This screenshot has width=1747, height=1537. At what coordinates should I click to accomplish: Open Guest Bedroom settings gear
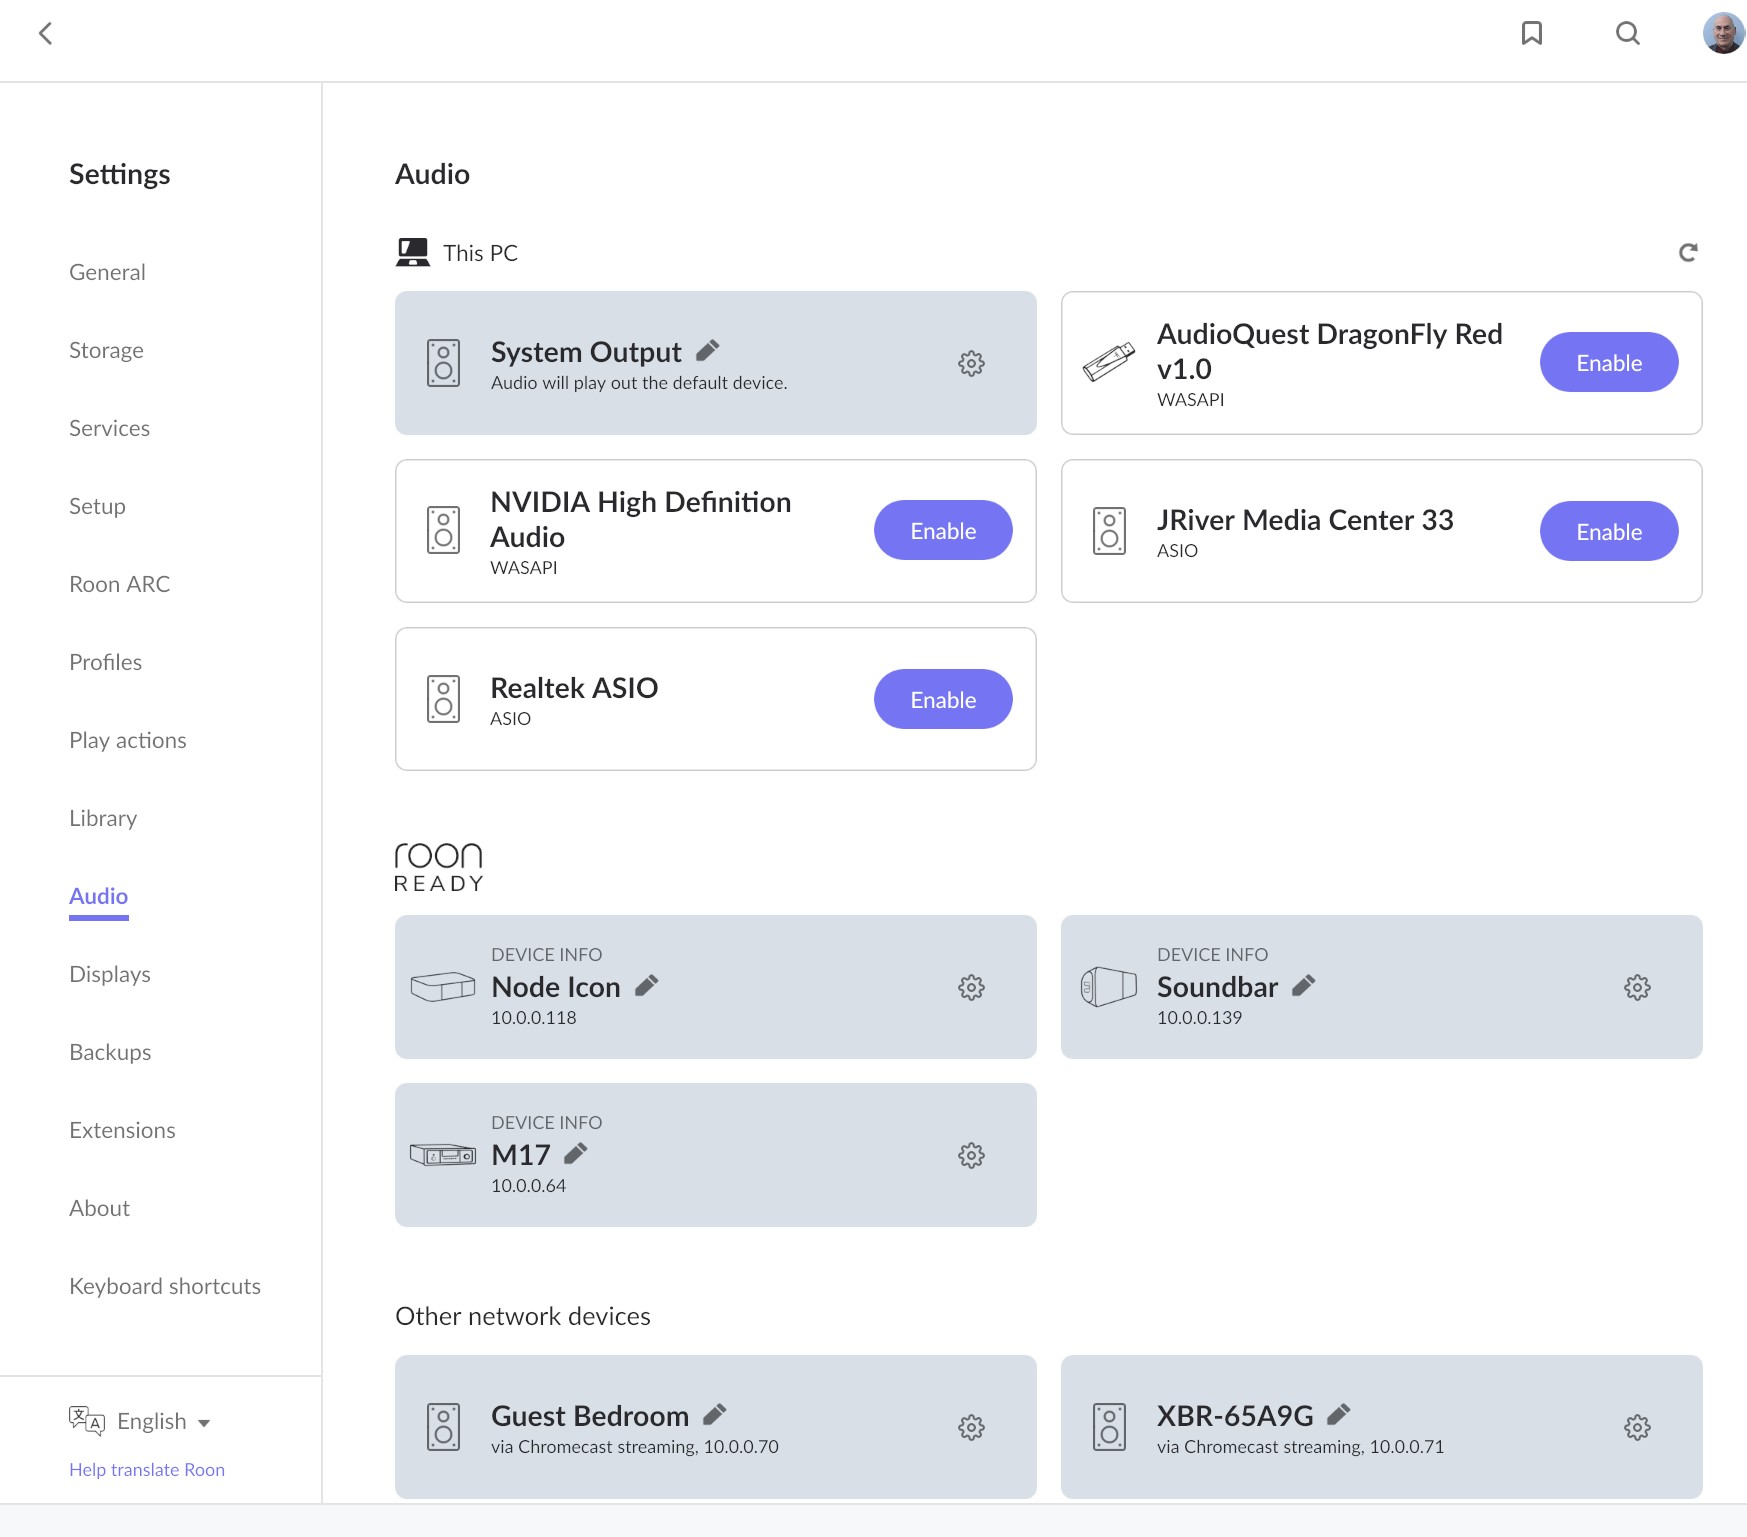pos(971,1427)
